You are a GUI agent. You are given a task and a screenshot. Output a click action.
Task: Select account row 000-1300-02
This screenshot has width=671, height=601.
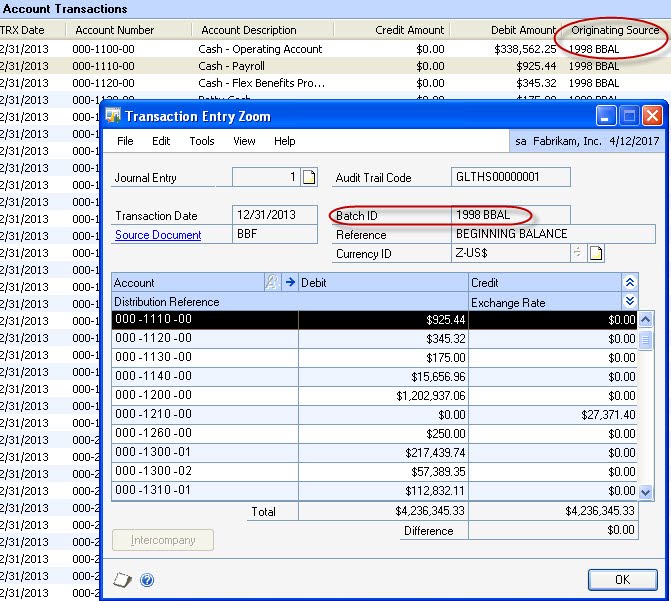click(374, 471)
